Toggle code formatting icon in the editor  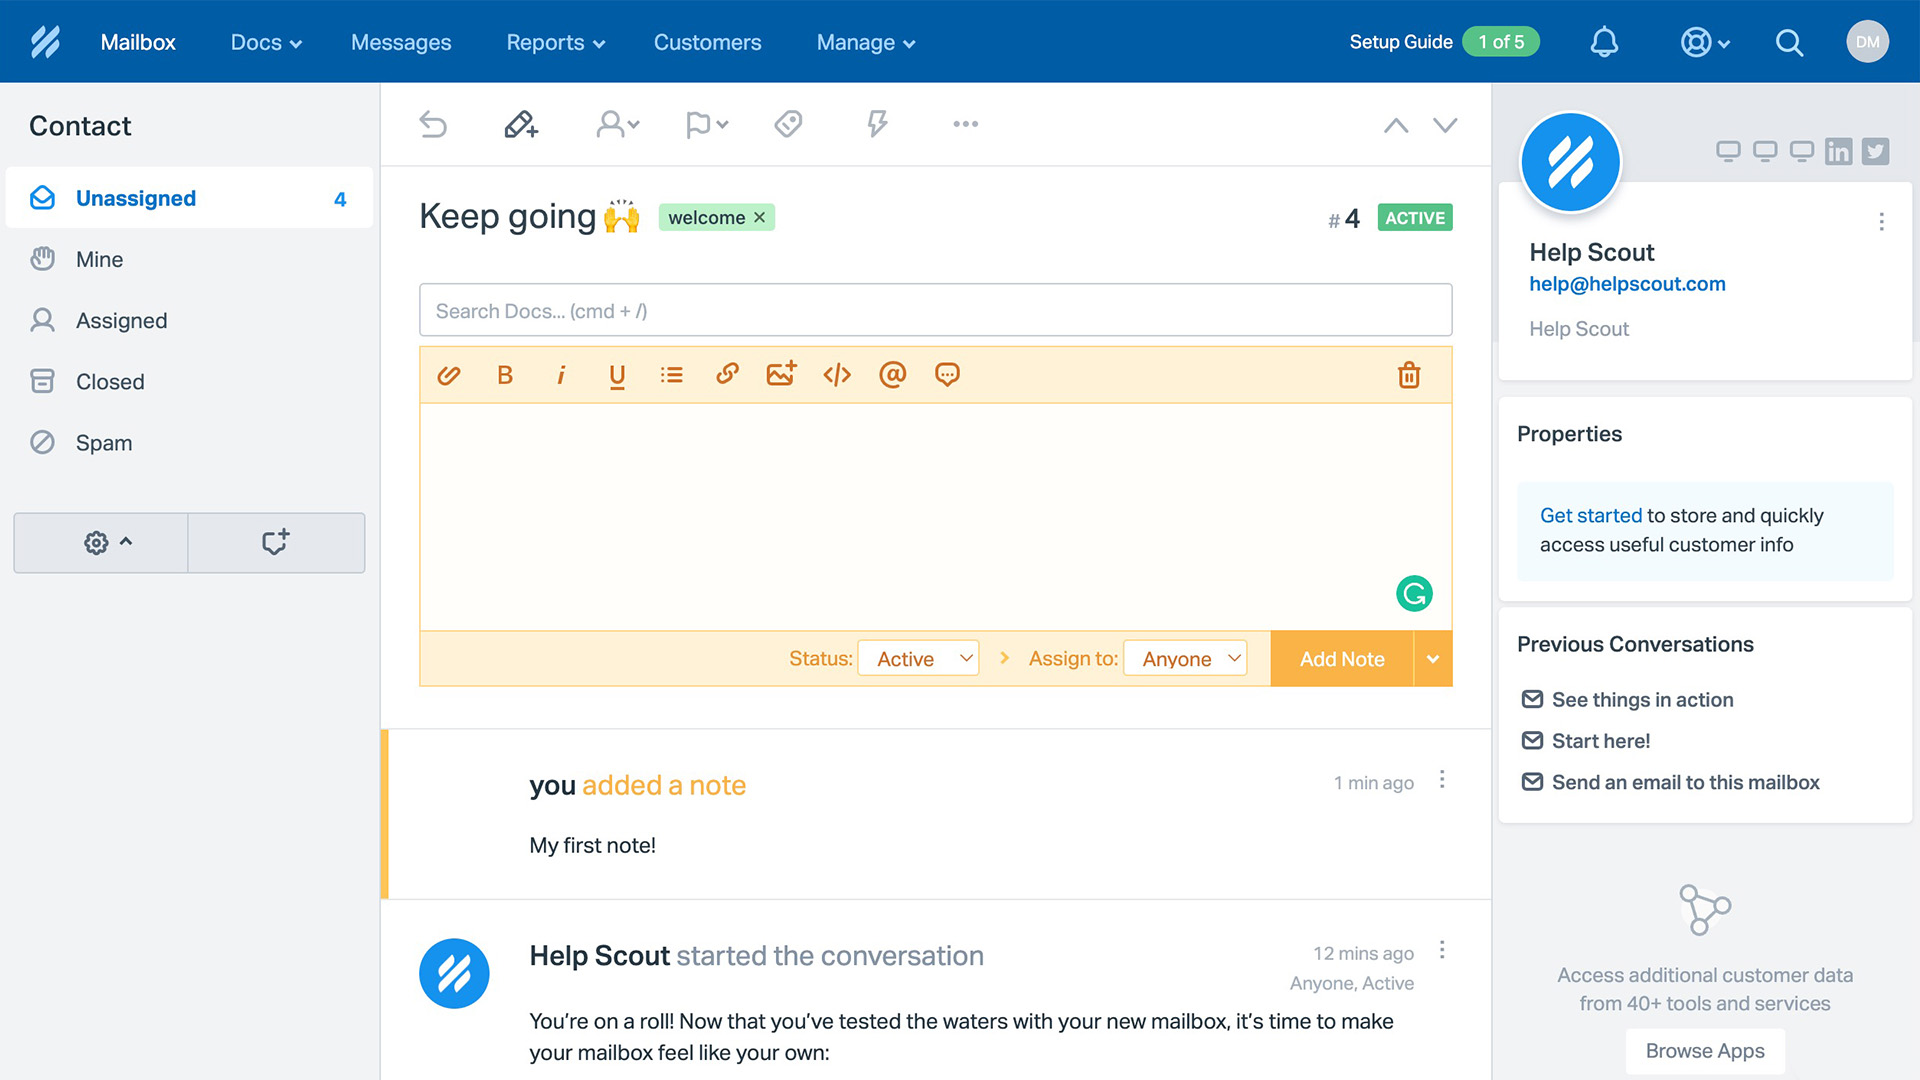coord(837,375)
